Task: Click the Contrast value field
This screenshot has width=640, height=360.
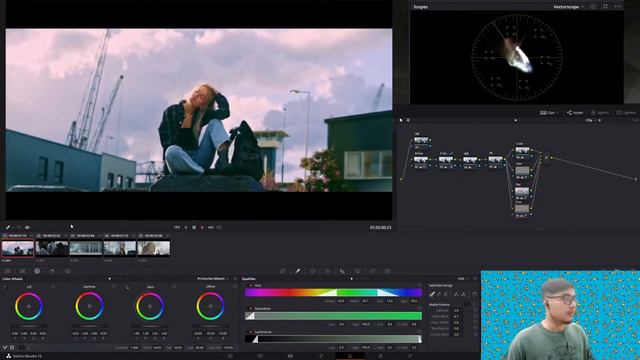Action: tap(135, 348)
